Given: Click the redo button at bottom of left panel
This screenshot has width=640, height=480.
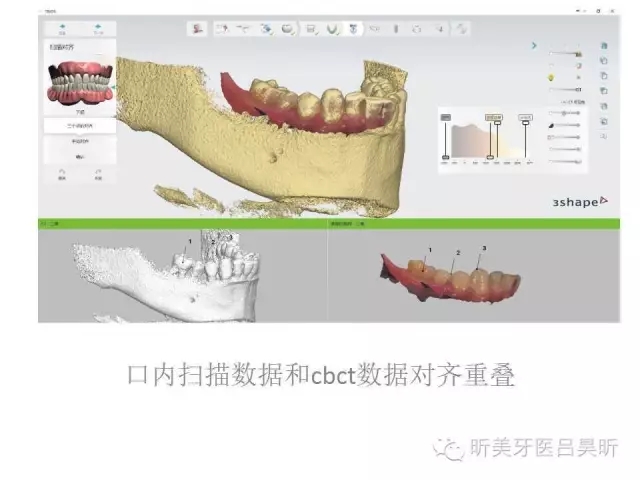Looking at the screenshot, I should [x=98, y=174].
